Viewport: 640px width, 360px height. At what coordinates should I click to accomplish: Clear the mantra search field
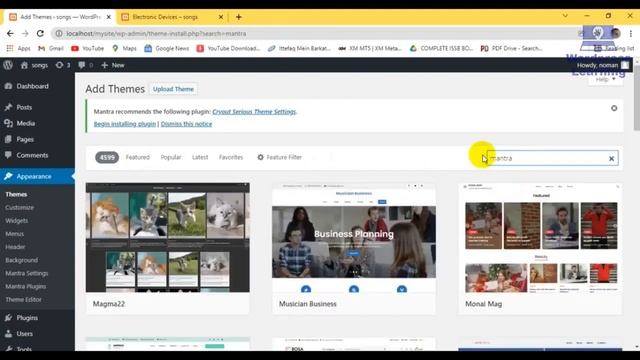(x=611, y=158)
